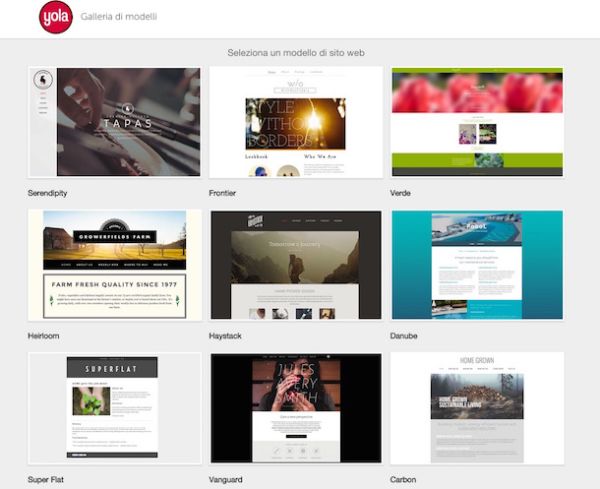This screenshot has width=600, height=489.
Task: Click the Danube name label
Action: tap(406, 335)
